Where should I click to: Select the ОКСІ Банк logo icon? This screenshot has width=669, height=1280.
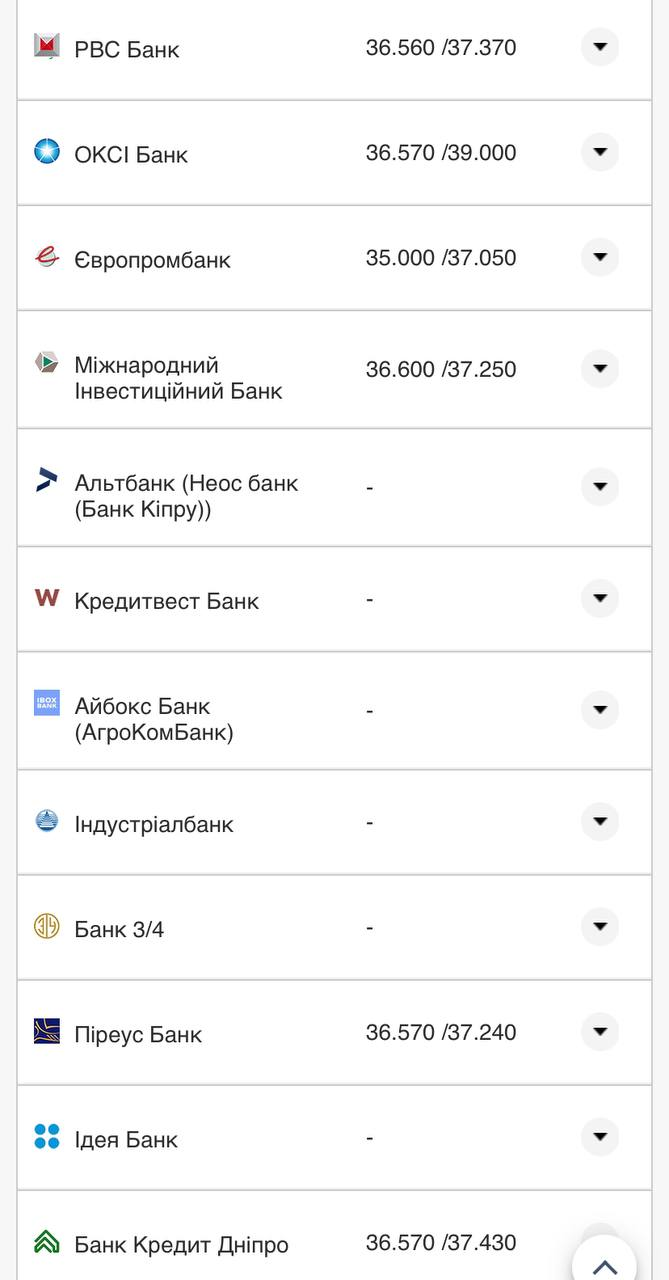click(45, 150)
